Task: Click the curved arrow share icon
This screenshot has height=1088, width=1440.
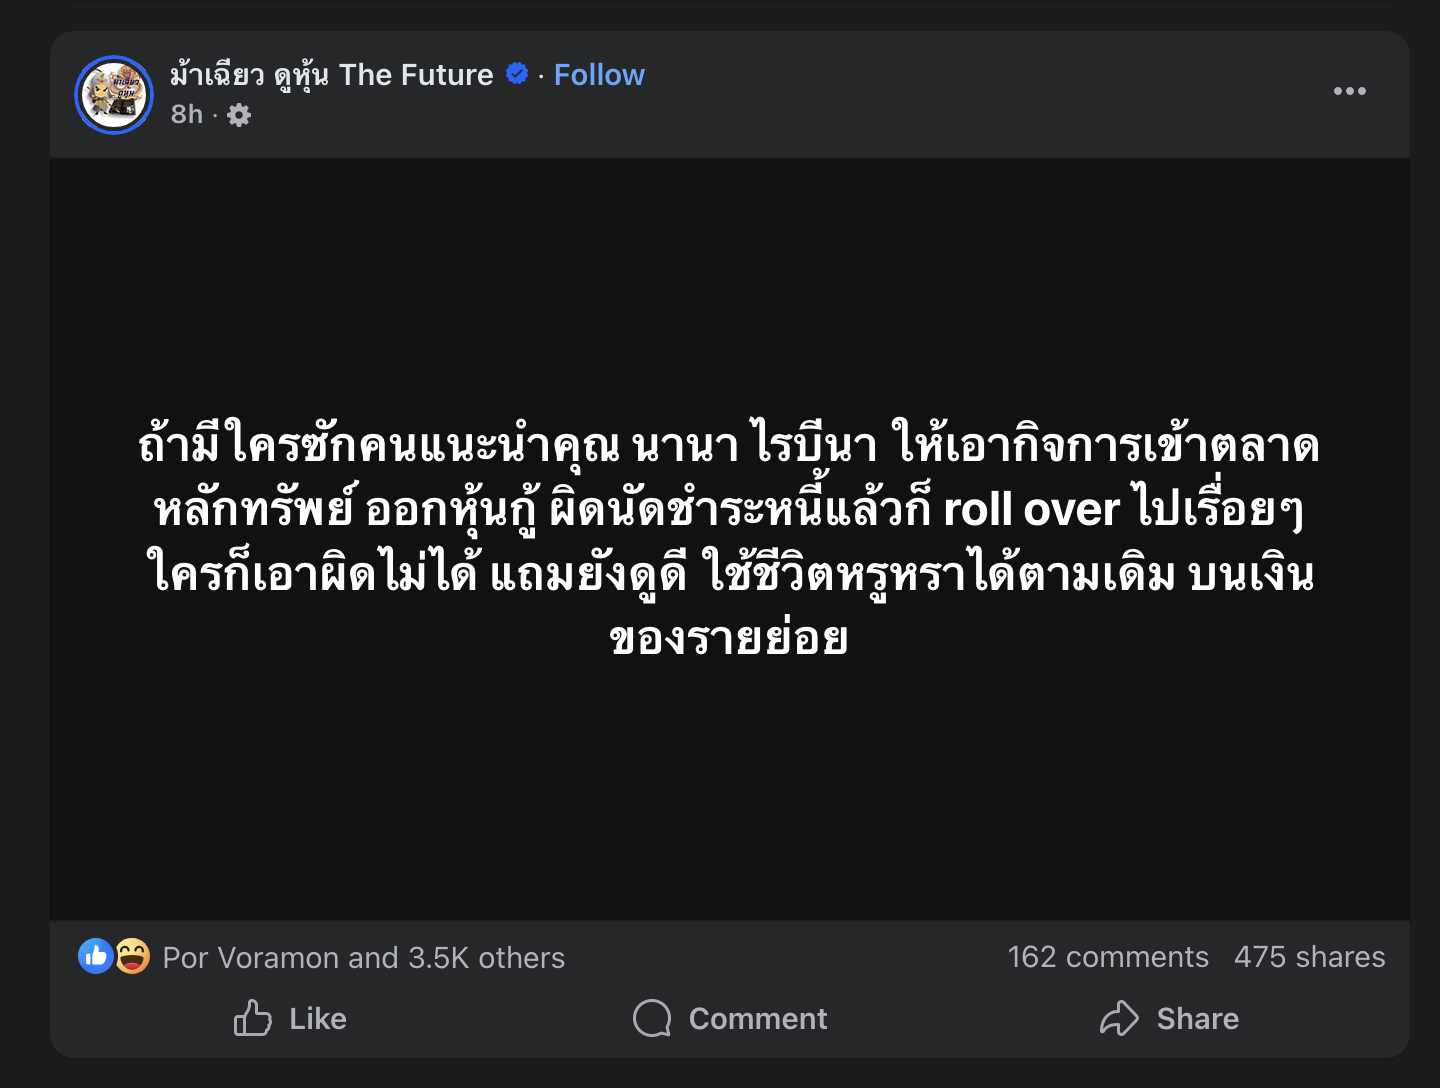Action: [x=1119, y=1018]
